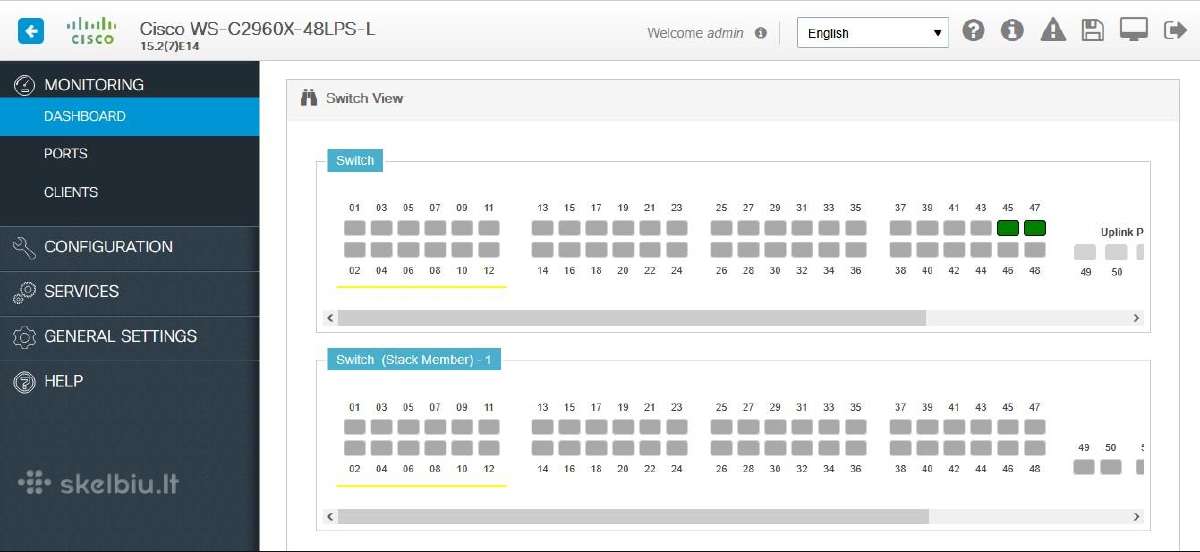Viewport: 1200px width, 552px height.
Task: Click left scroll arrow in Stack Member panel
Action: point(332,517)
